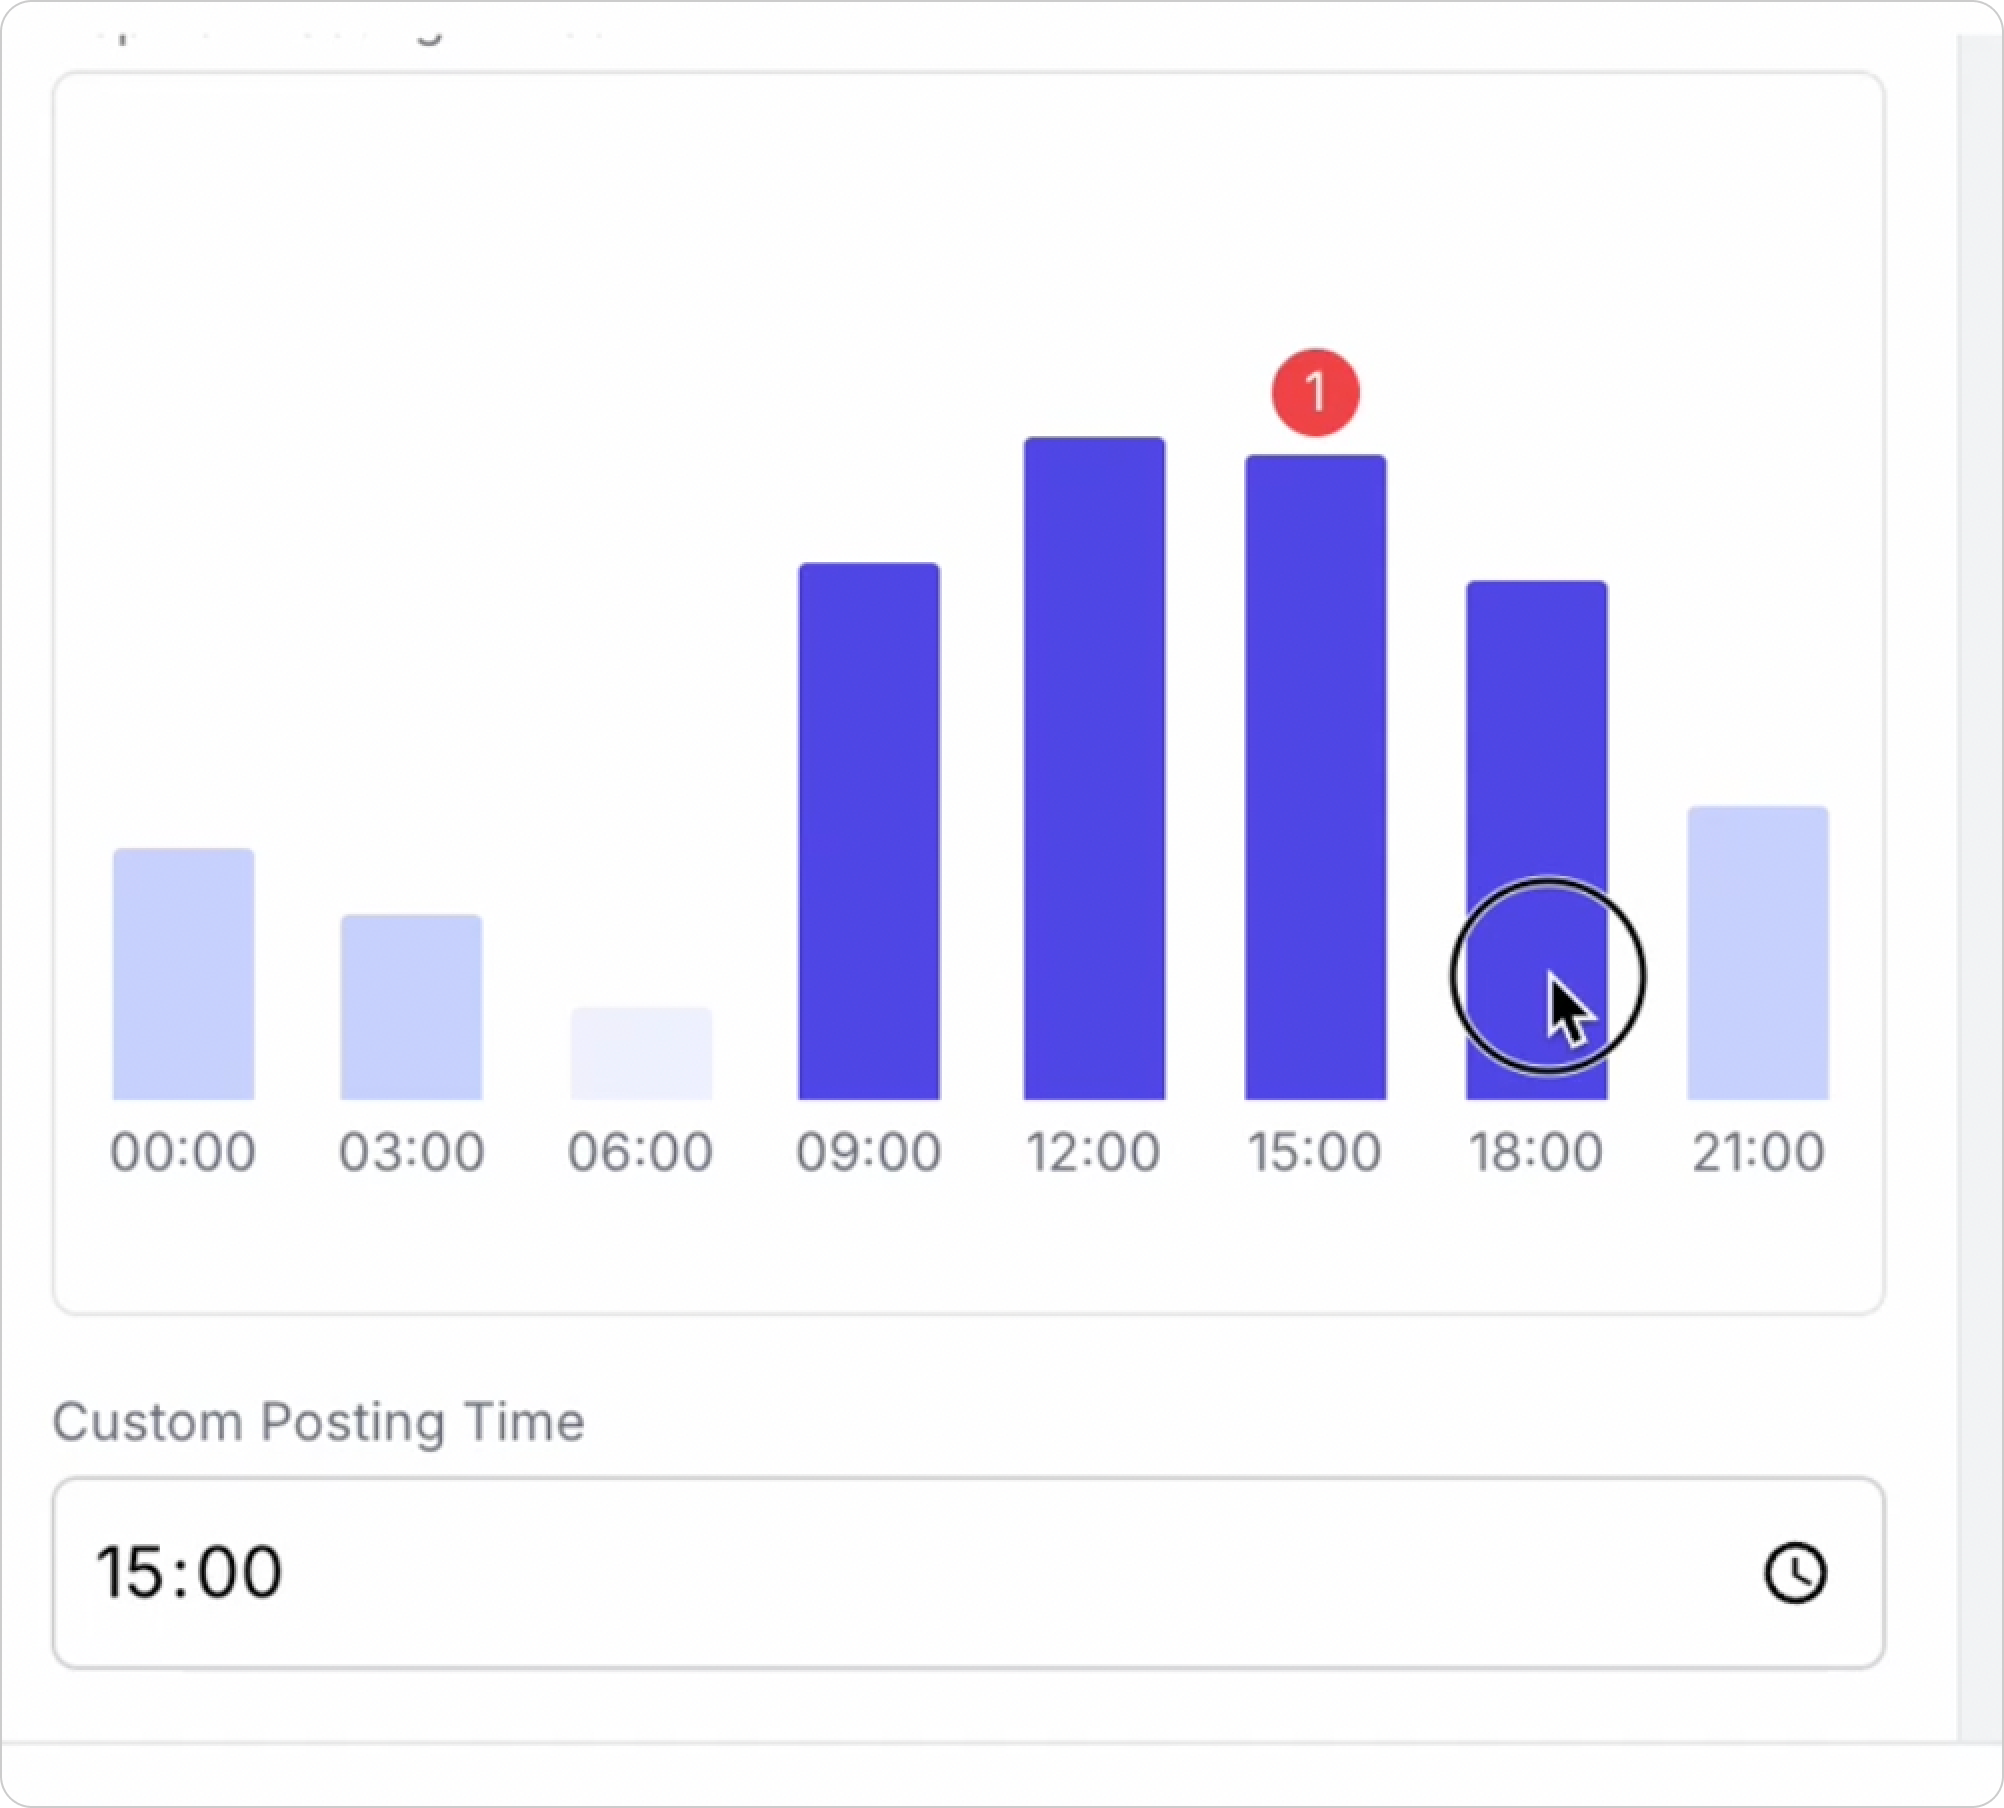This screenshot has height=1808, width=2004.
Task: Select the 00:00 bar in chart
Action: pos(183,974)
